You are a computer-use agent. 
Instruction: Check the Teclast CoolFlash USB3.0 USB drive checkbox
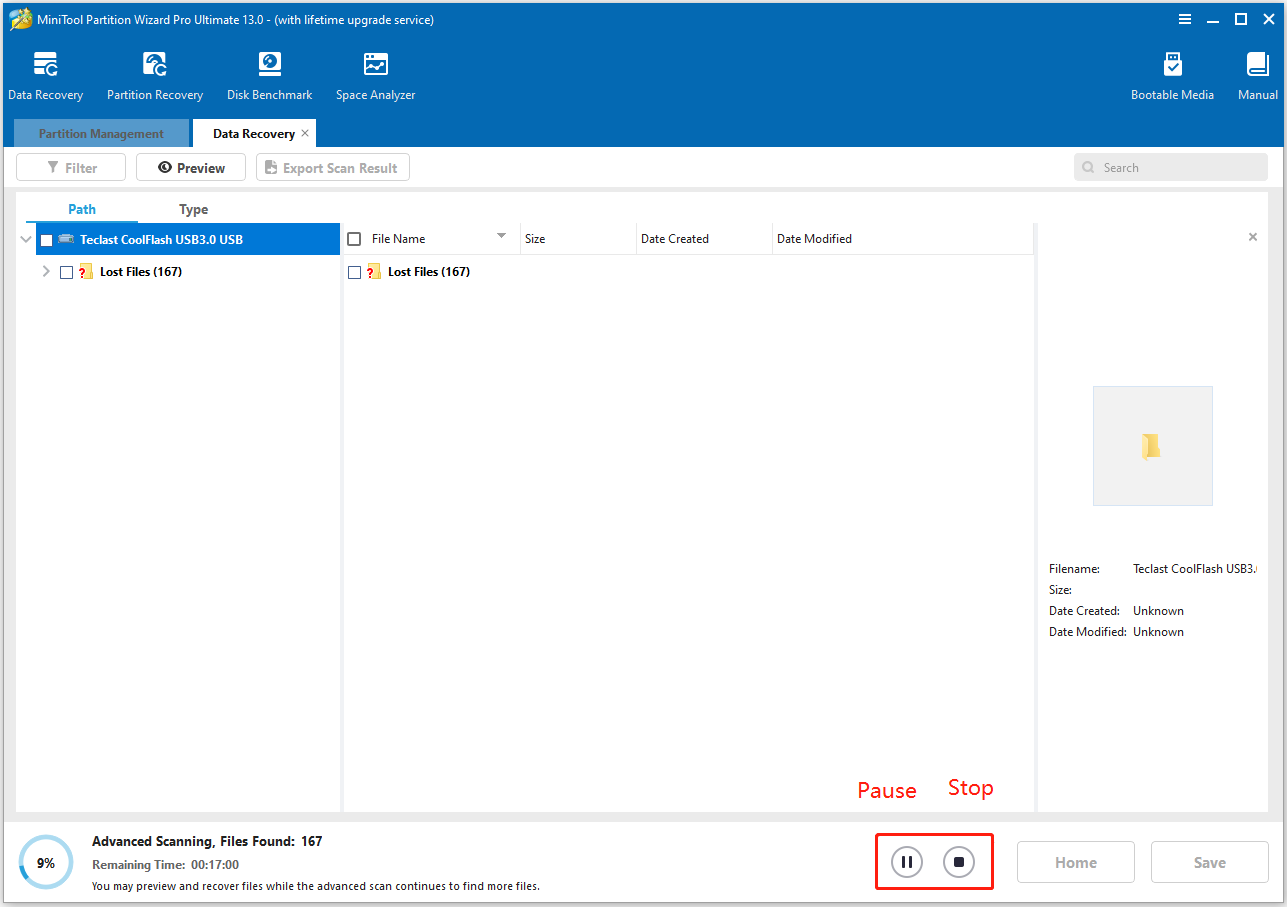(x=44, y=239)
